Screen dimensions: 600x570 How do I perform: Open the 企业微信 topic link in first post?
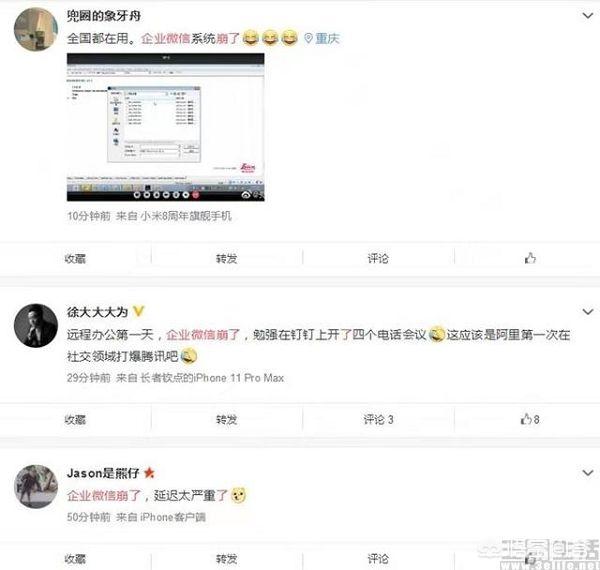click(166, 38)
